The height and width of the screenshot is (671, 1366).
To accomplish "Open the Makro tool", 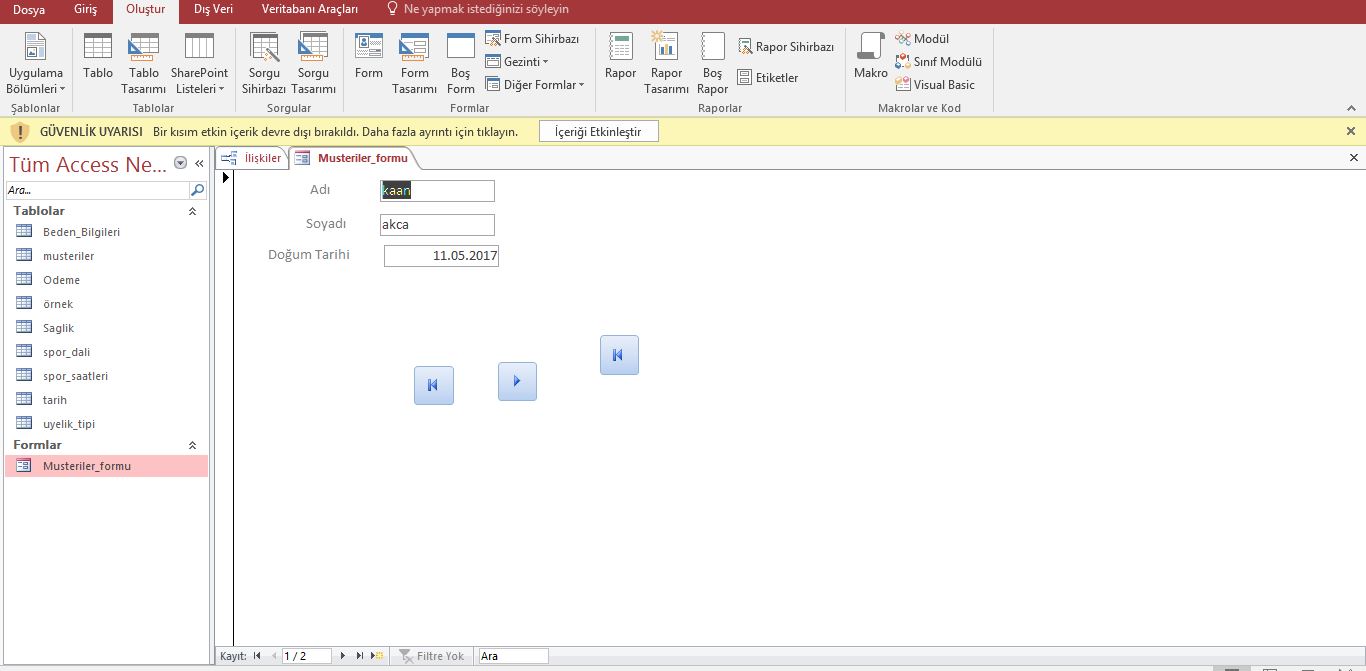I will [x=870, y=57].
